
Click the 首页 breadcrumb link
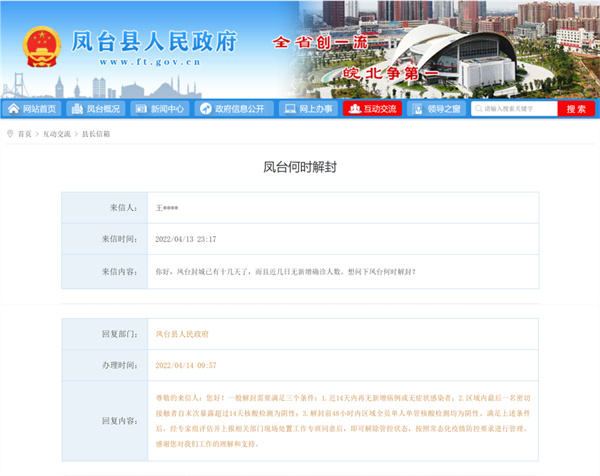[24, 133]
